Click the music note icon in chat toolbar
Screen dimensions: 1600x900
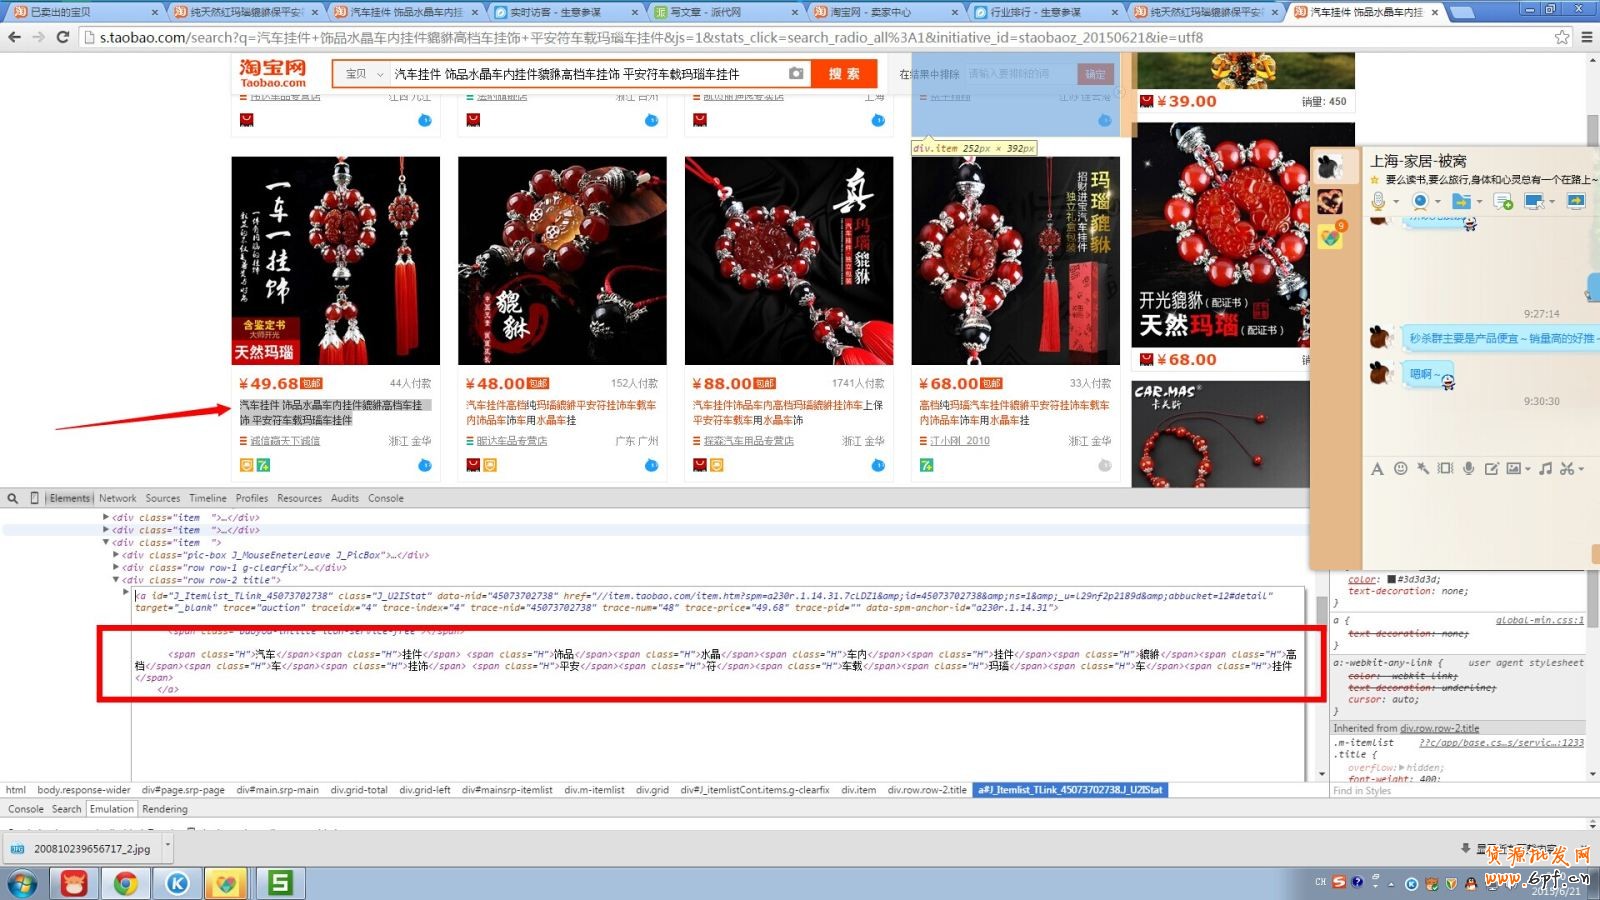coord(1545,468)
